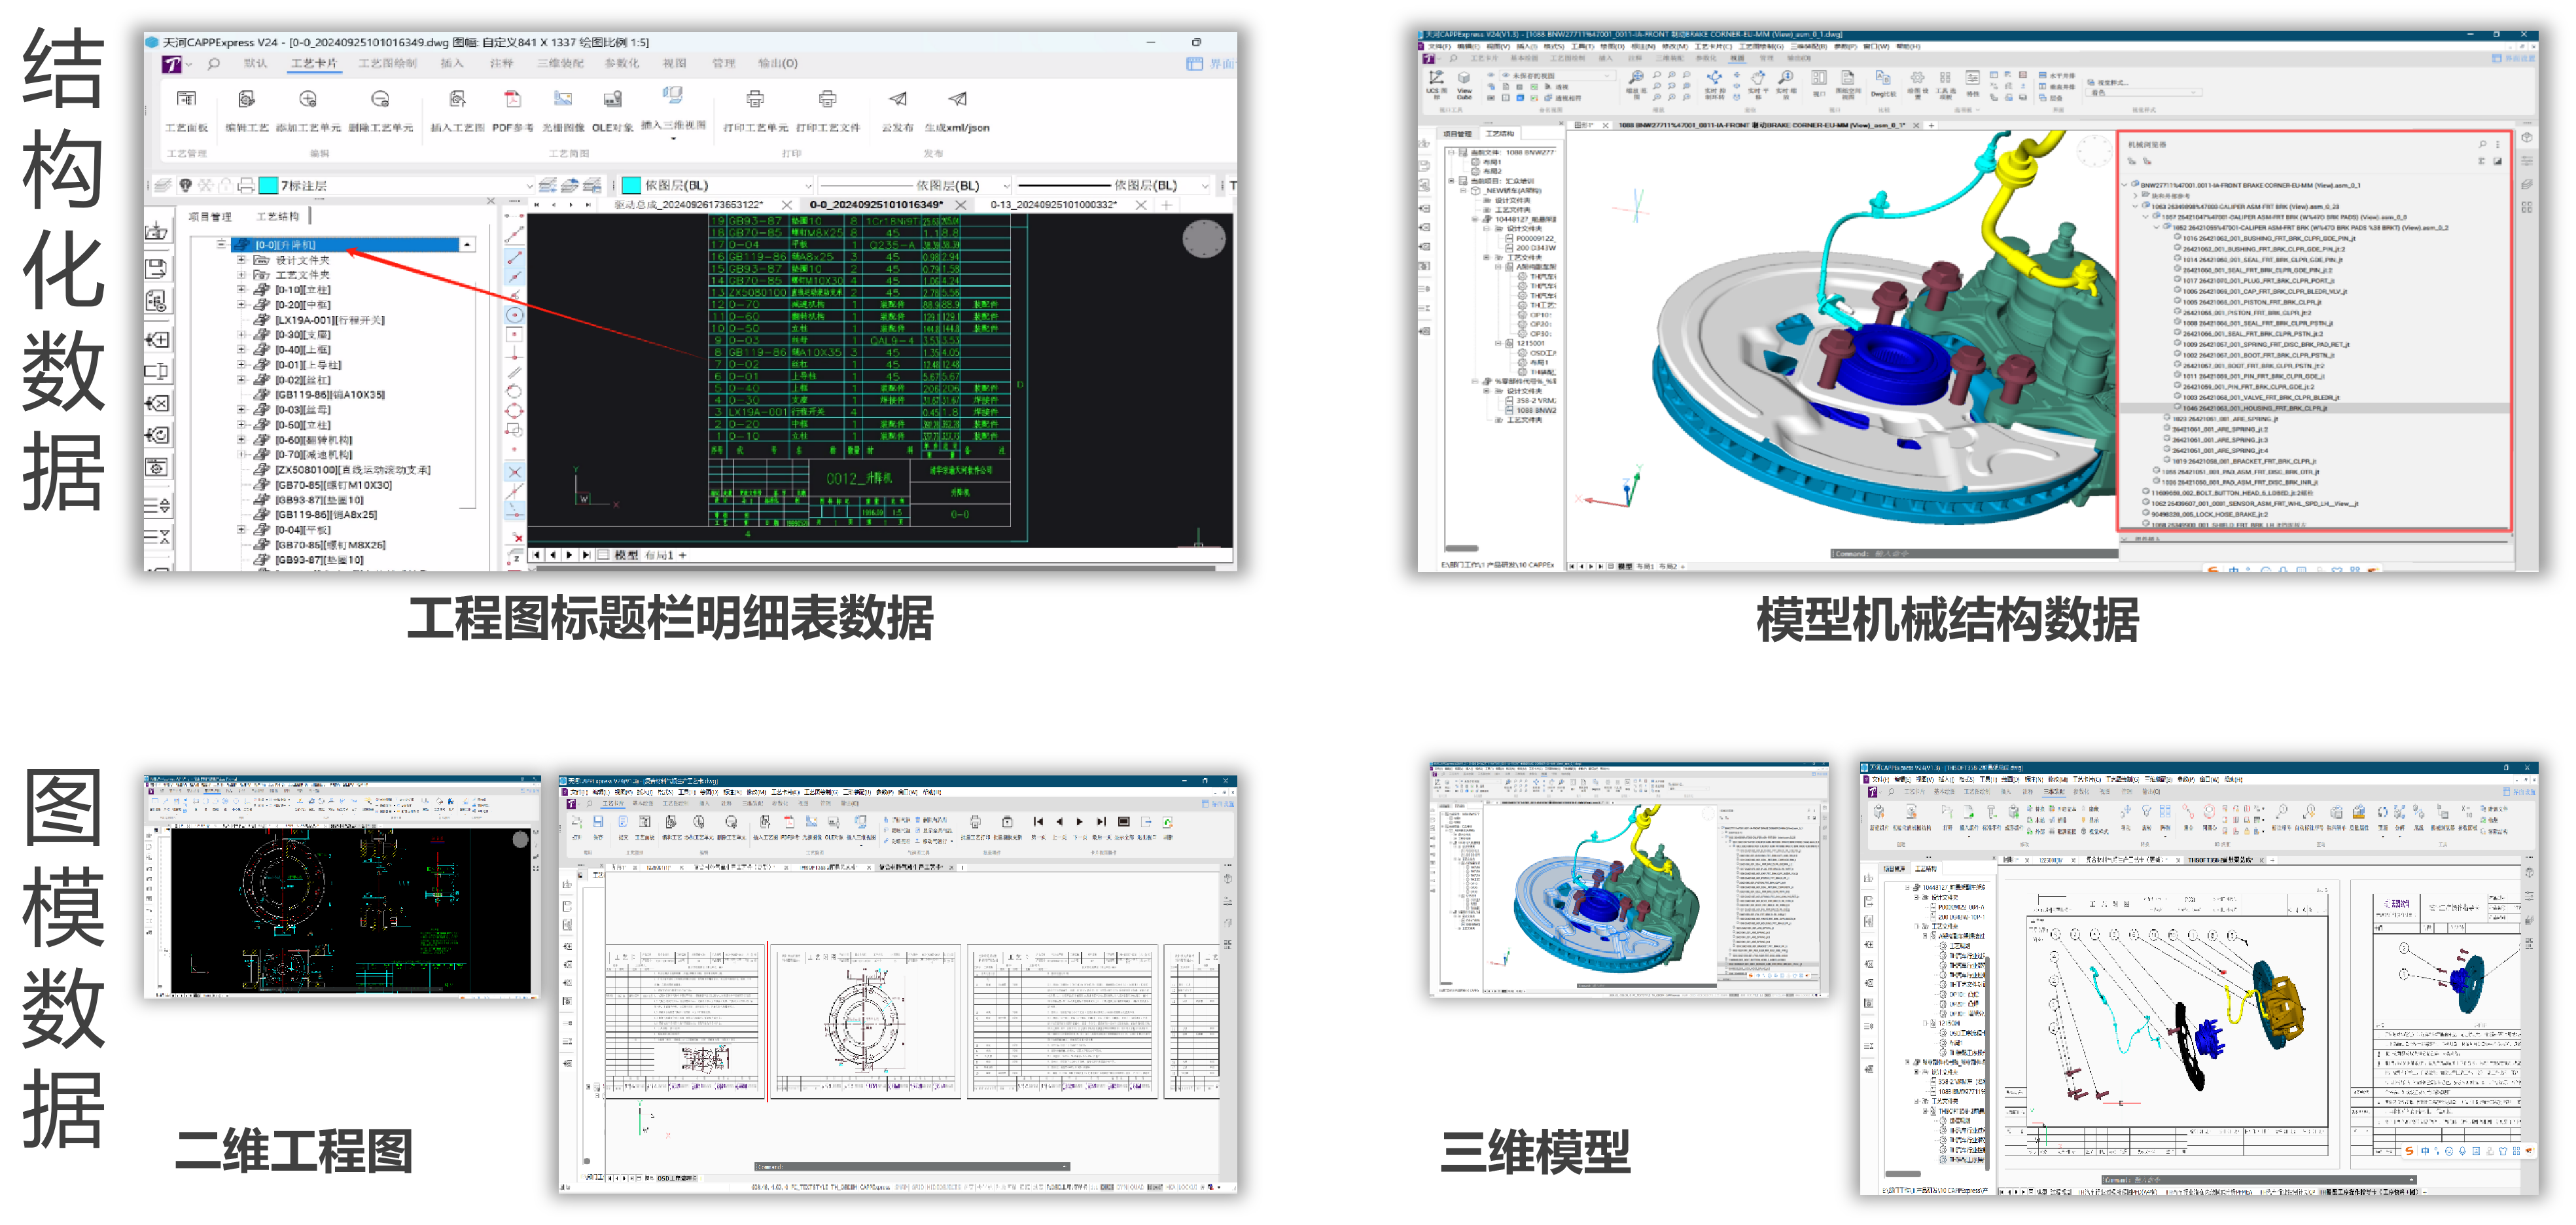
Task: Open the 项目管理 panel tab
Action: point(210,216)
